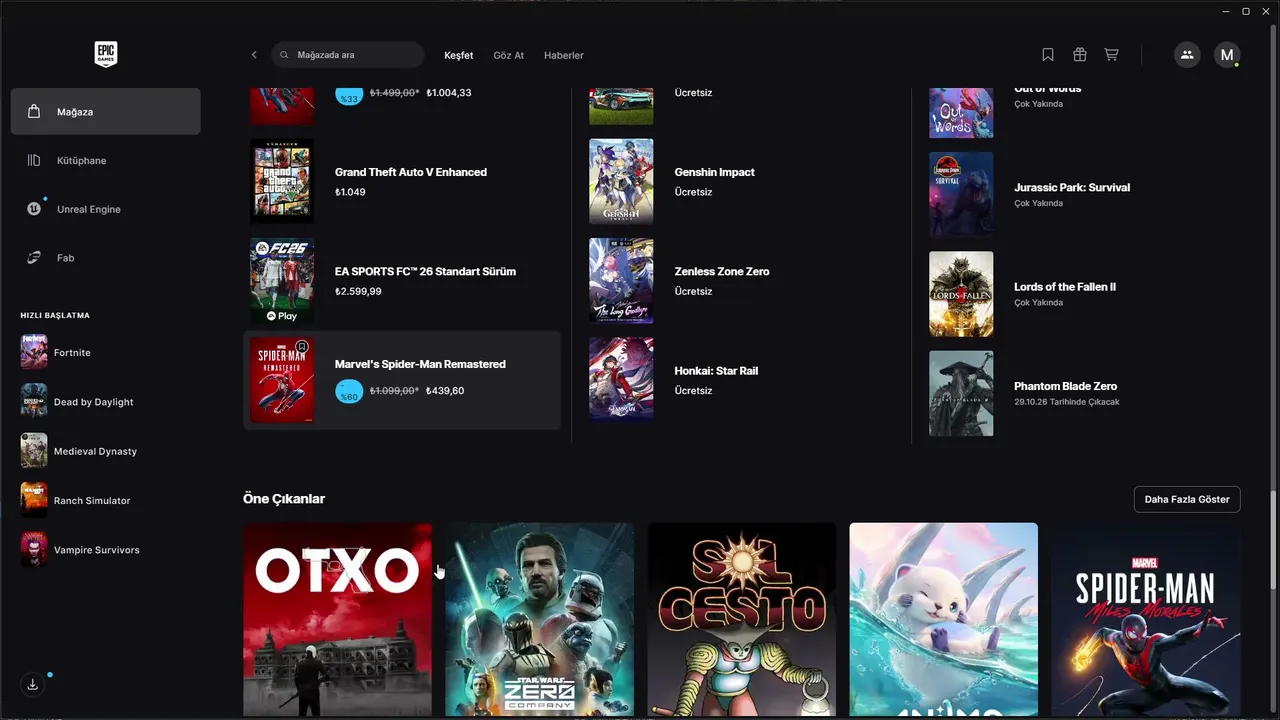The width and height of the screenshot is (1280, 720).
Task: Click the %60 discount badge
Action: (x=349, y=391)
